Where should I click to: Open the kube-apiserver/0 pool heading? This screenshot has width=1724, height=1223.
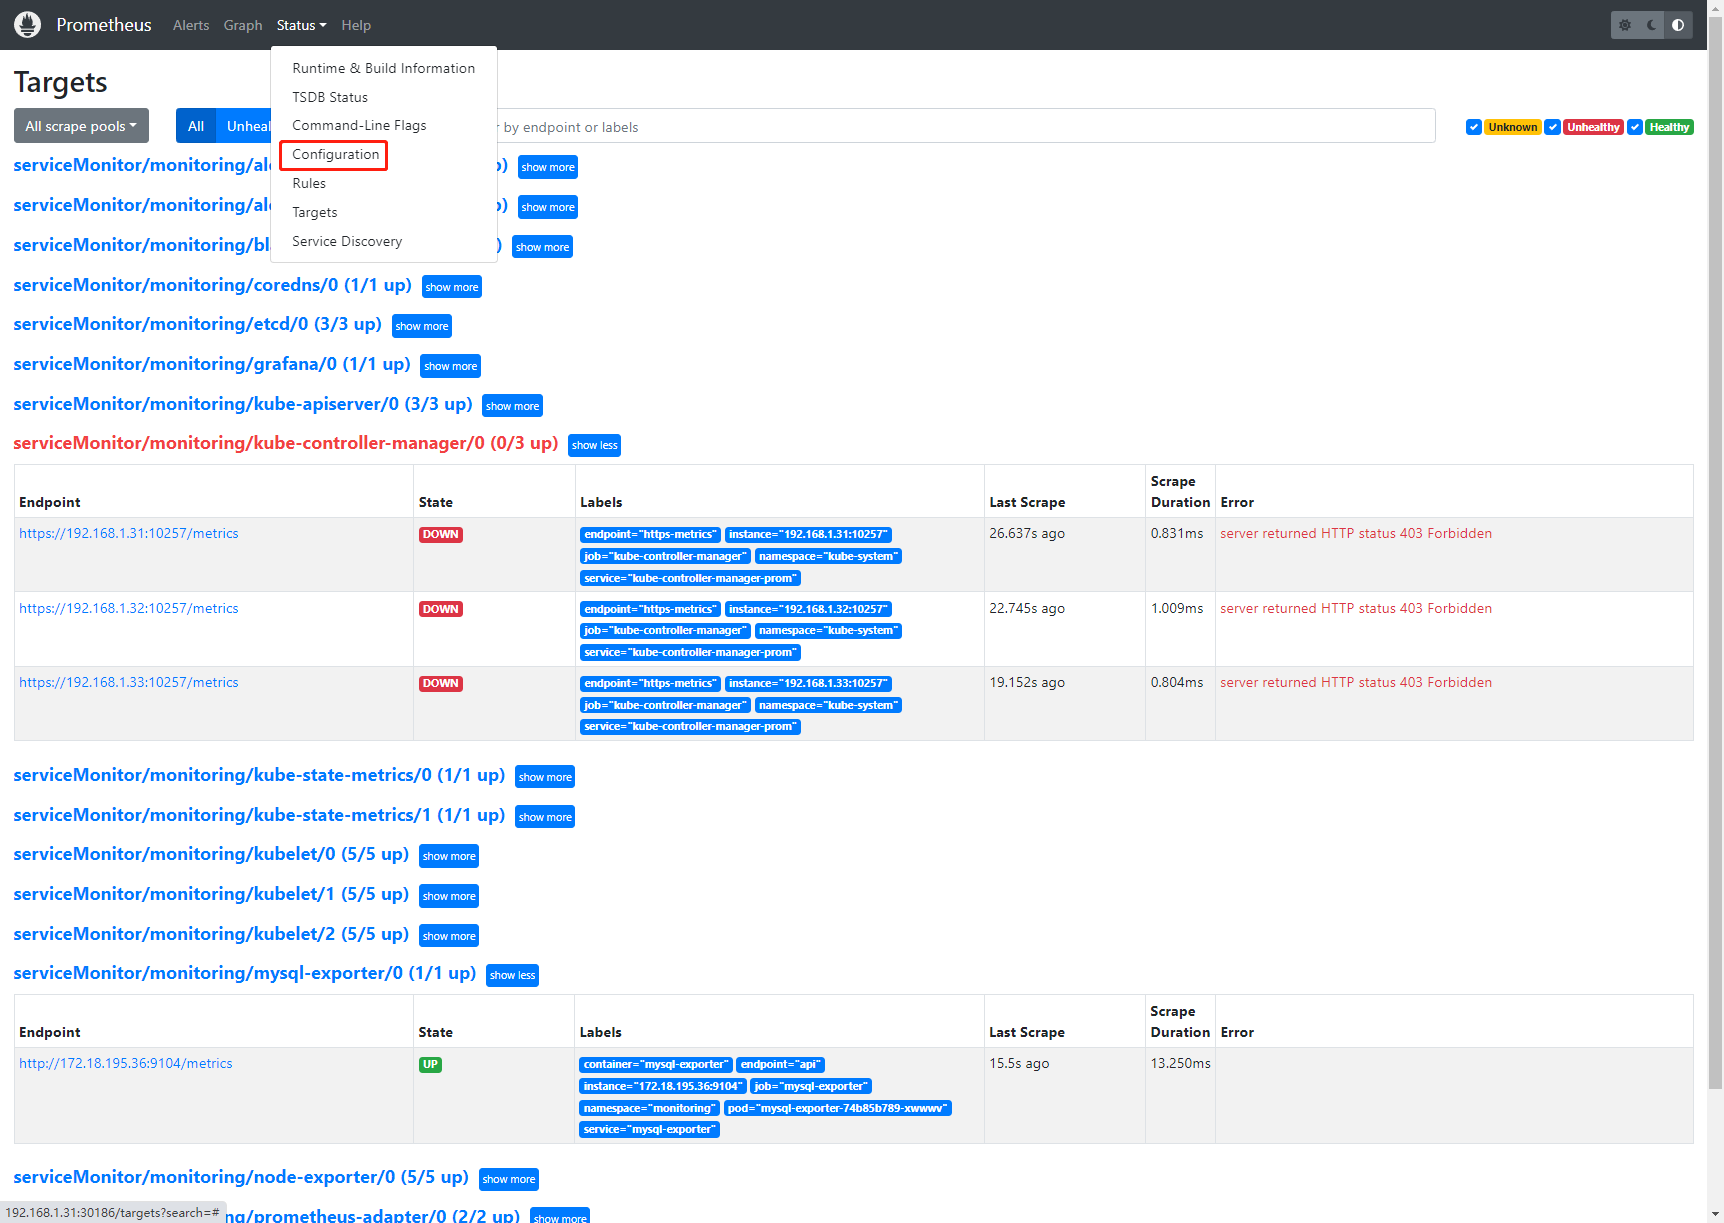click(242, 404)
